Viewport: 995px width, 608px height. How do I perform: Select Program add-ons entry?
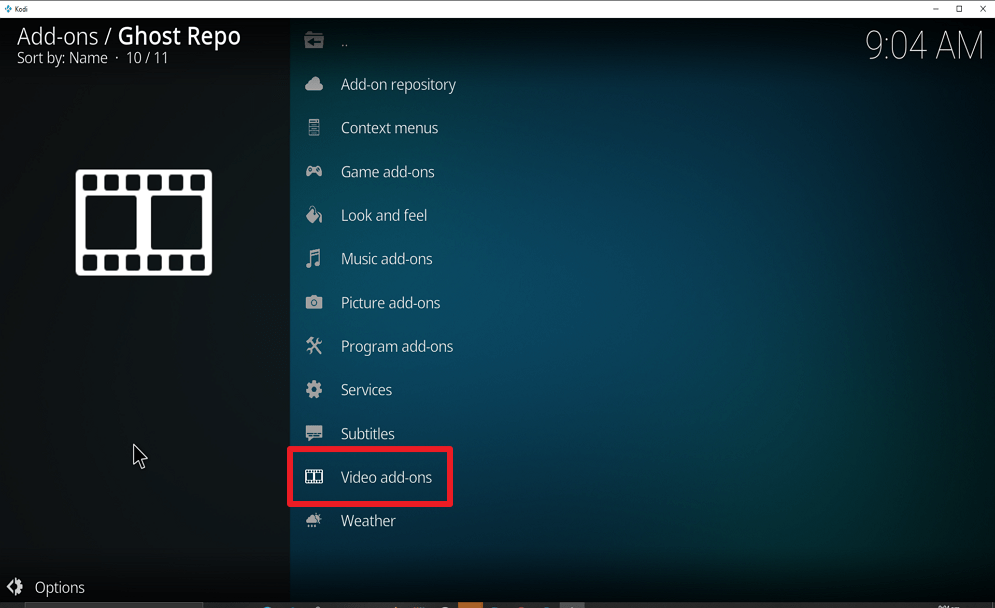397,347
